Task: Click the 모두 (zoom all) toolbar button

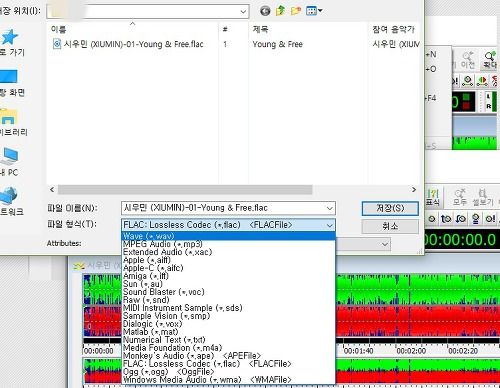Action: tap(460, 197)
